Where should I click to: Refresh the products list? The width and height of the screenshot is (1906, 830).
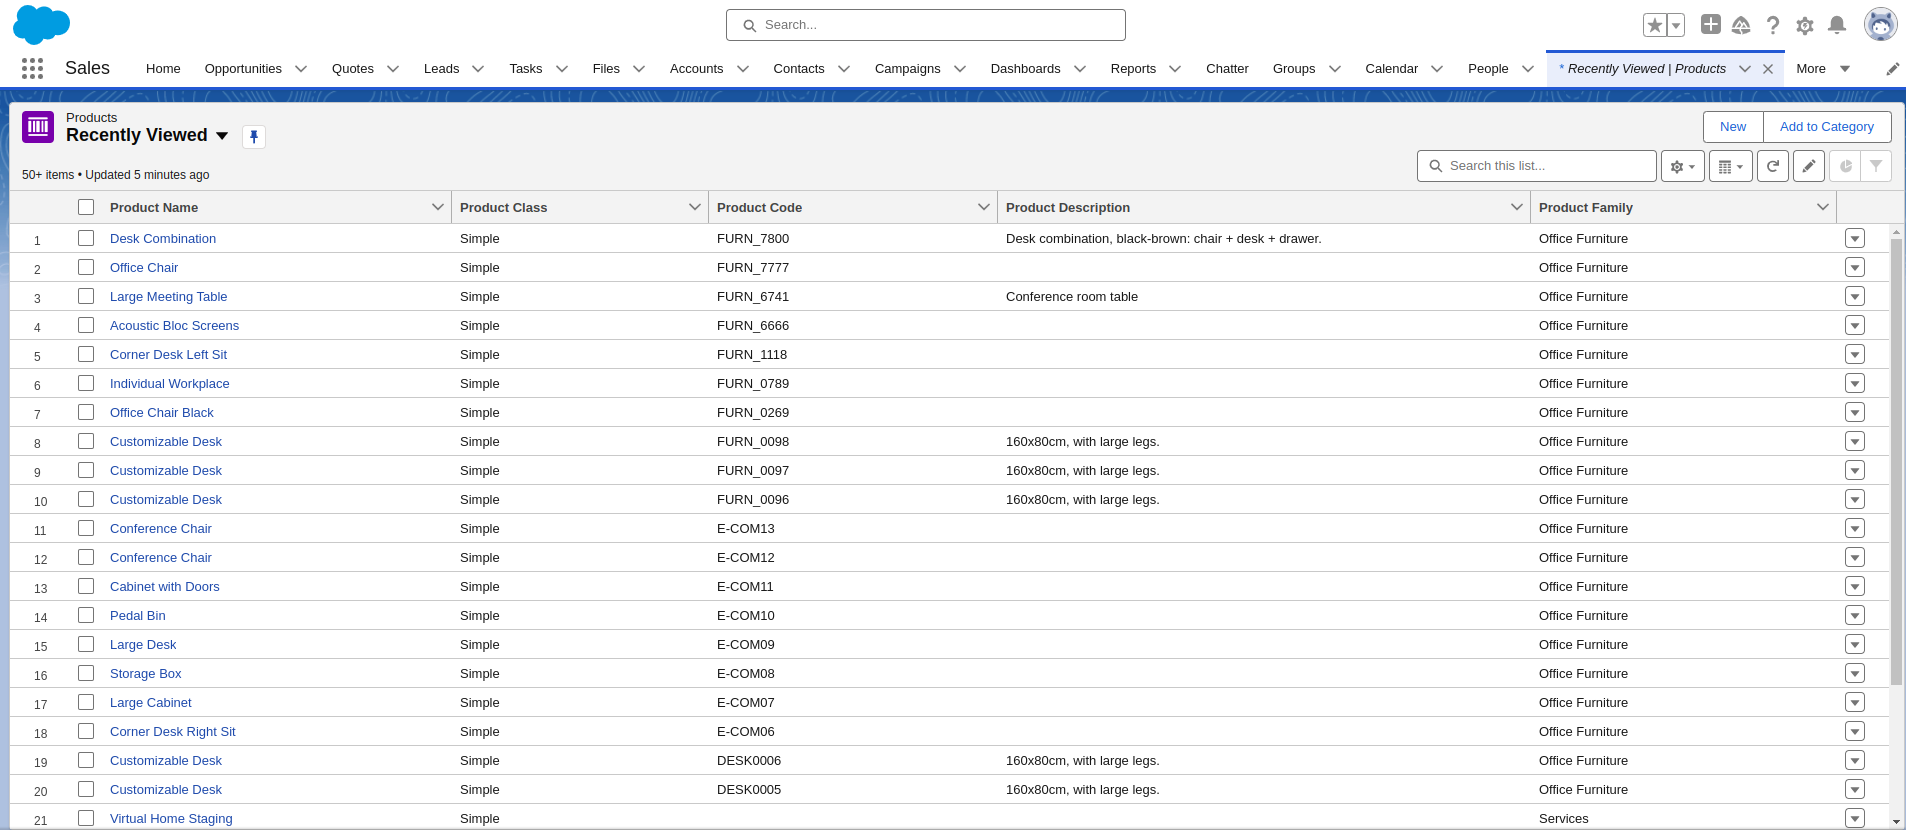tap(1773, 166)
